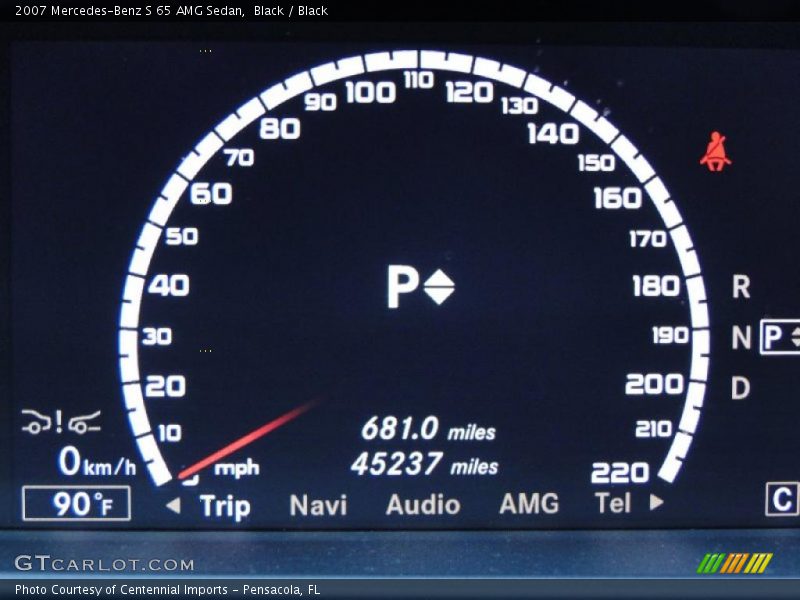
Task: Click the mph unit label
Action: click(237, 468)
